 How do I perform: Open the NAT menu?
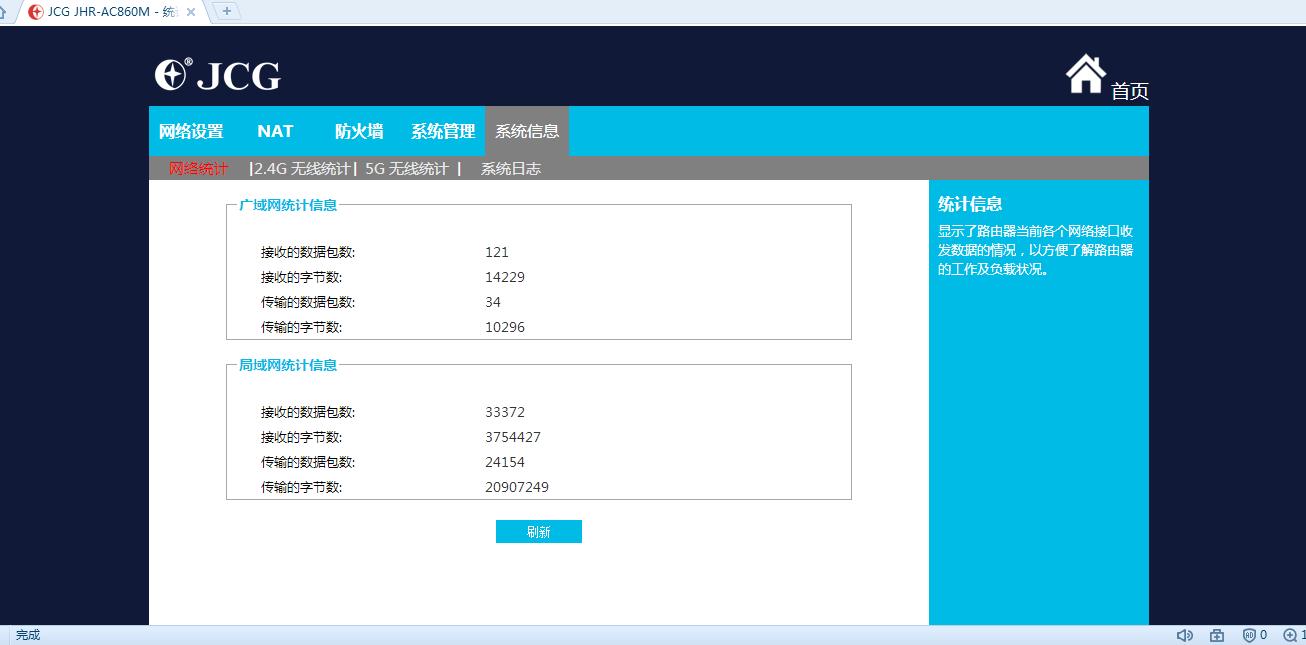(275, 131)
